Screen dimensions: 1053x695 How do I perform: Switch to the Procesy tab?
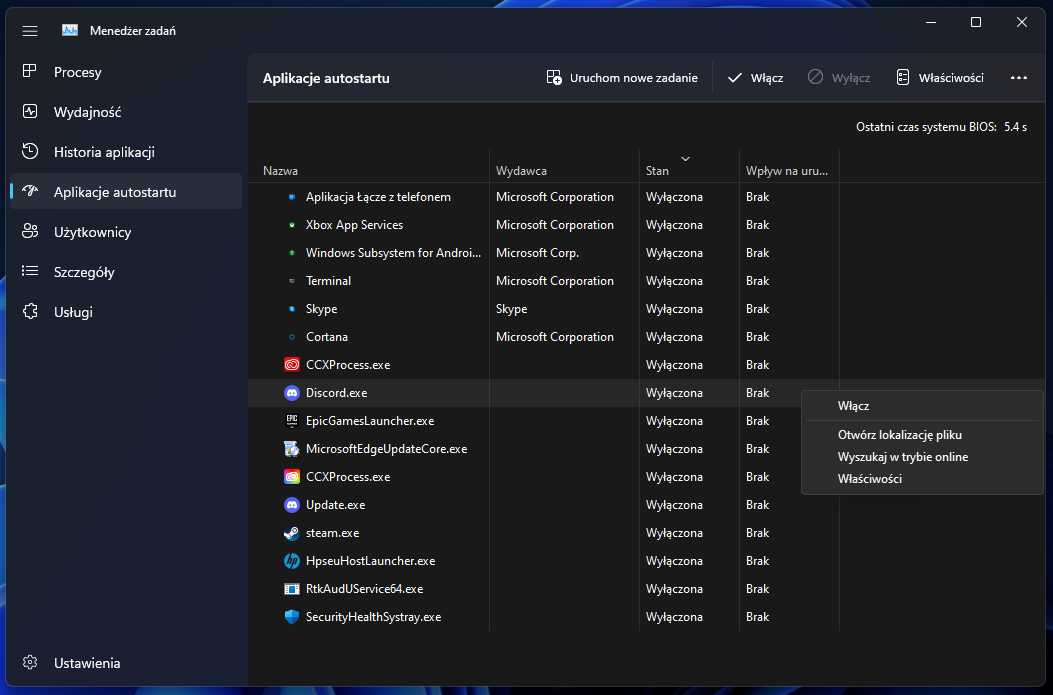click(126, 72)
